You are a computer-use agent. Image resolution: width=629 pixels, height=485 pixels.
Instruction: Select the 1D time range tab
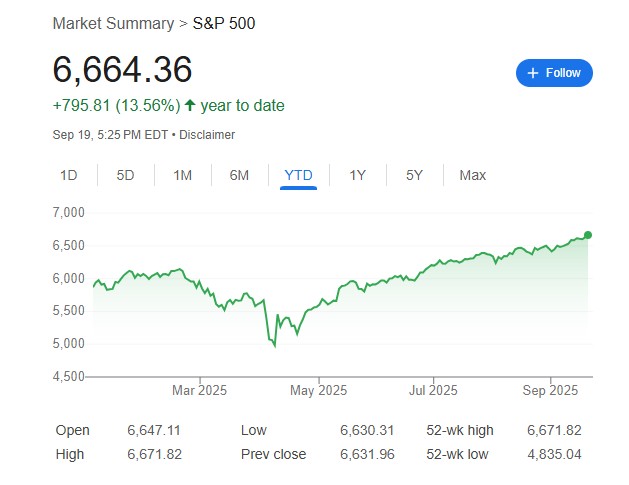pos(68,175)
